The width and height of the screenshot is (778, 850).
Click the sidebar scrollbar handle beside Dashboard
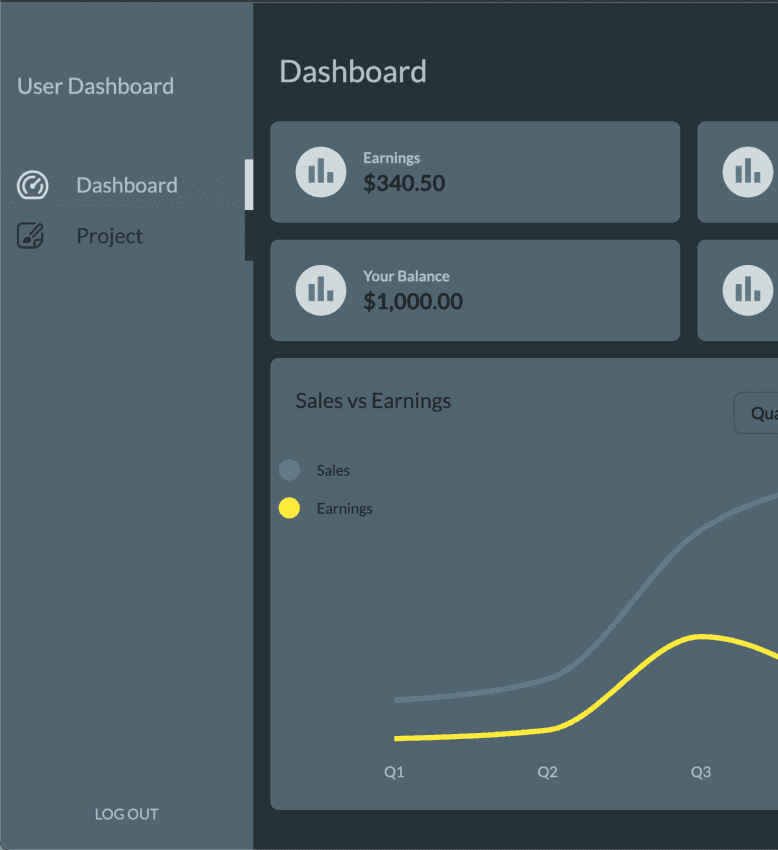pyautogui.click(x=249, y=184)
